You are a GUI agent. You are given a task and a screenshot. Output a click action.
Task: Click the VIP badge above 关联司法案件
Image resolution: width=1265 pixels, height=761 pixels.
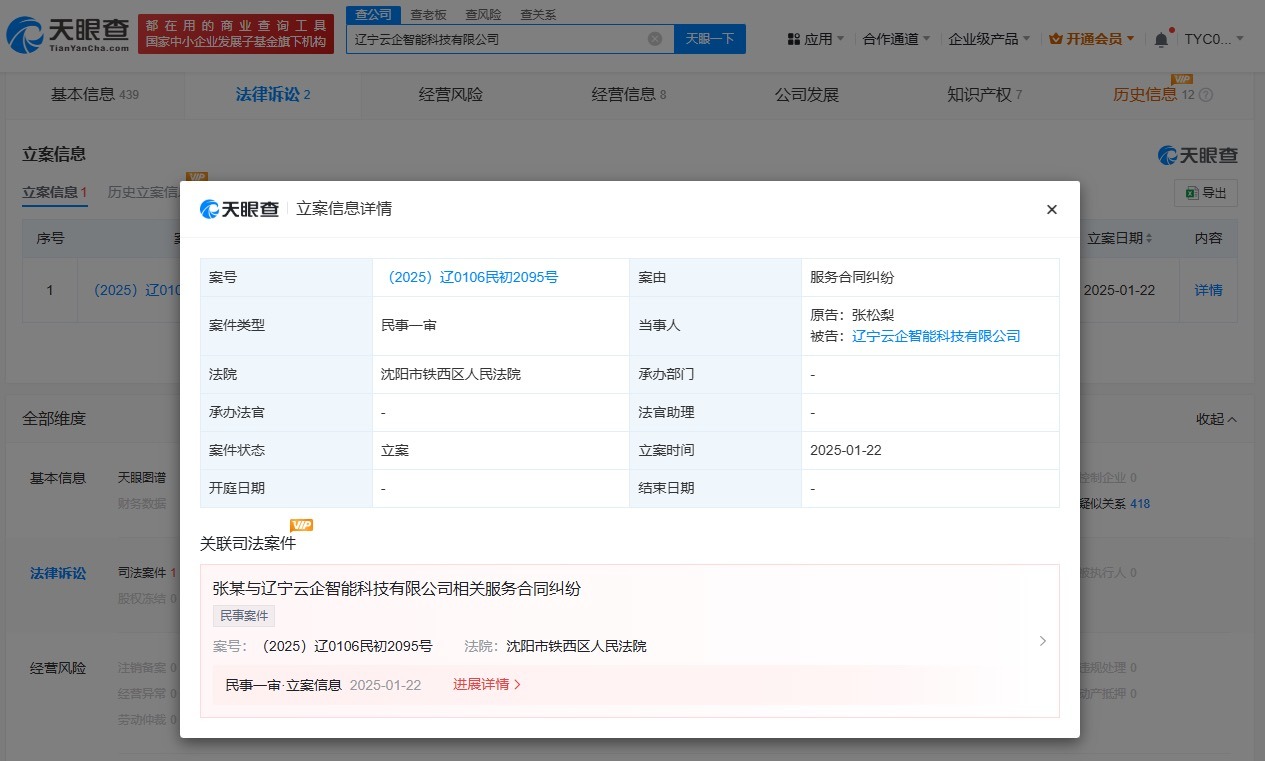click(x=302, y=524)
